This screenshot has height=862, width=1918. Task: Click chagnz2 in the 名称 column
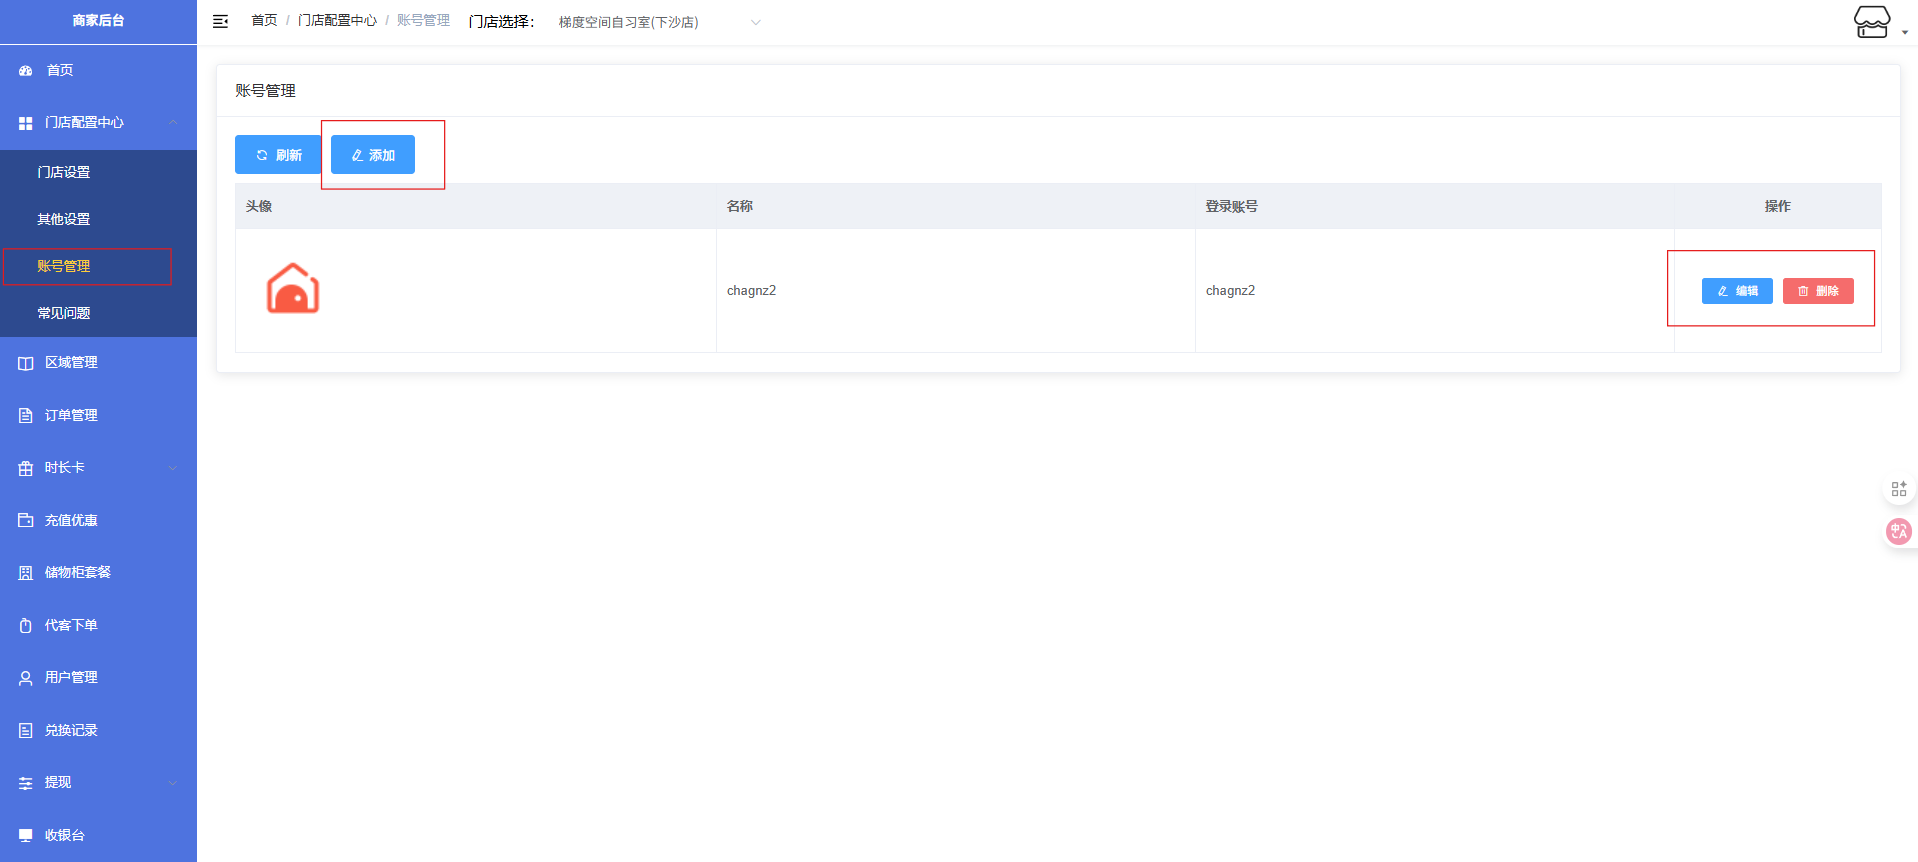[x=751, y=290]
